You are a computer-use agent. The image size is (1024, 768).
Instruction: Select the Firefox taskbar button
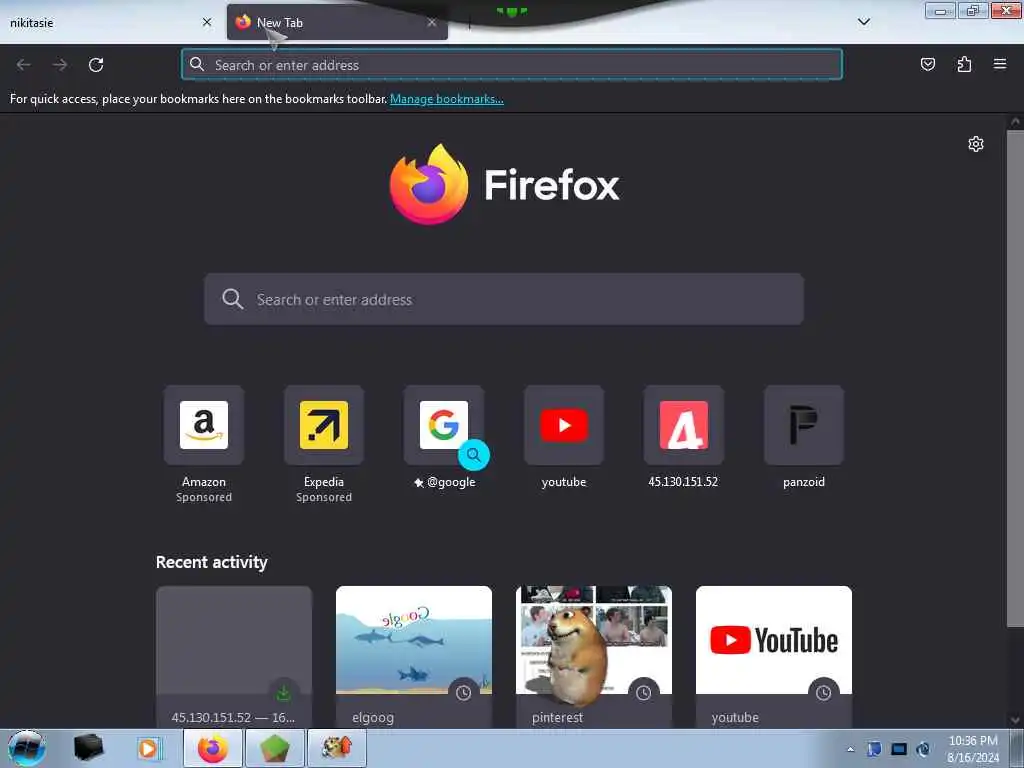point(213,748)
